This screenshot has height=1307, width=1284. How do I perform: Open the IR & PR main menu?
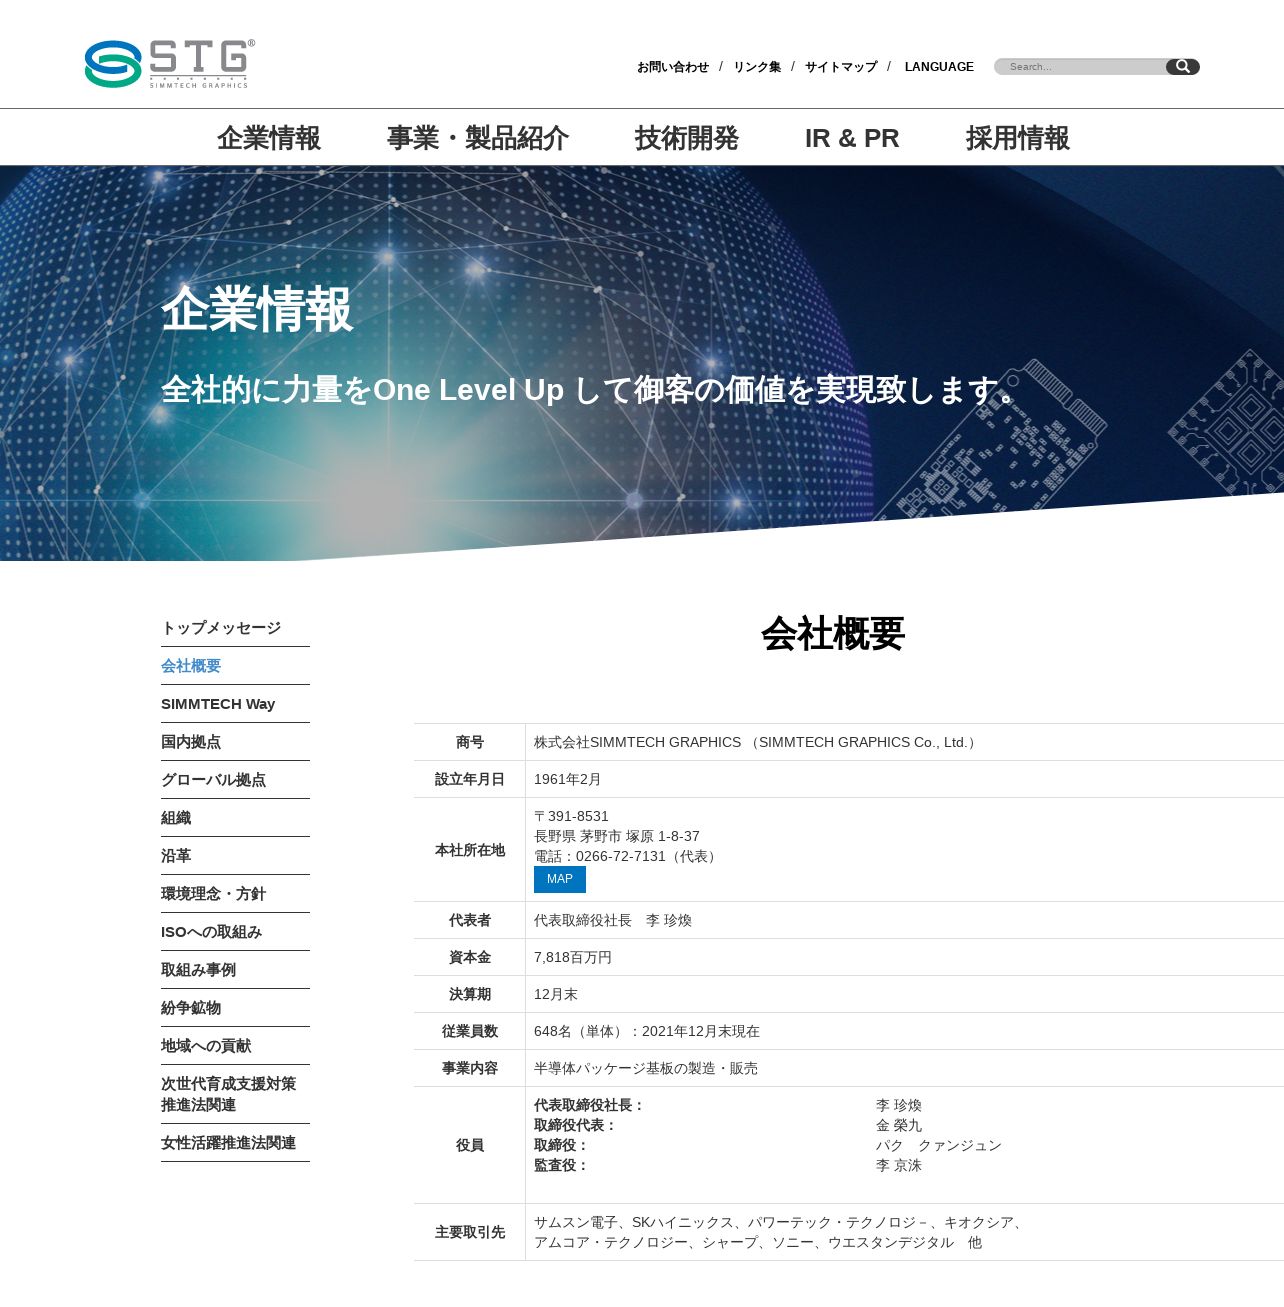click(x=852, y=138)
